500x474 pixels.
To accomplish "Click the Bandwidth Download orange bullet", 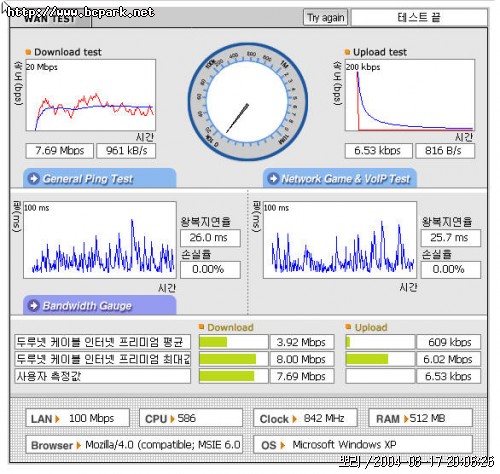I will coord(201,327).
